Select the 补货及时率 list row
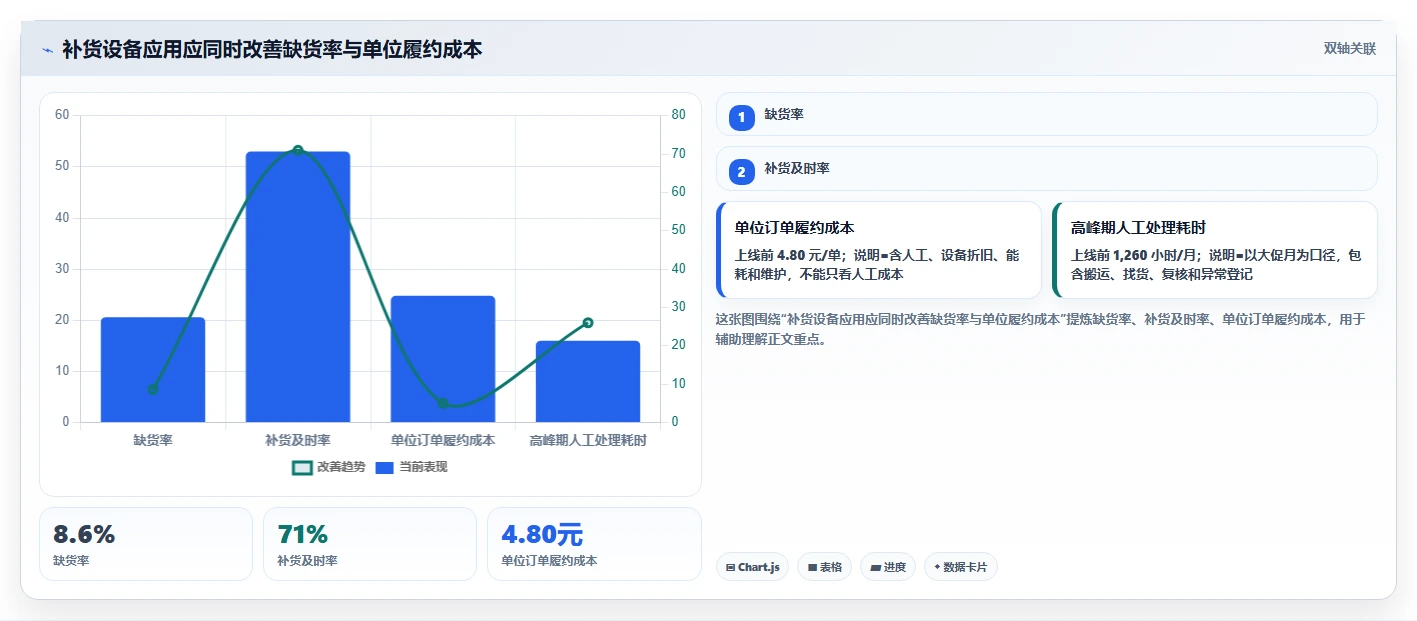The height and width of the screenshot is (621, 1417). pyautogui.click(x=1046, y=168)
